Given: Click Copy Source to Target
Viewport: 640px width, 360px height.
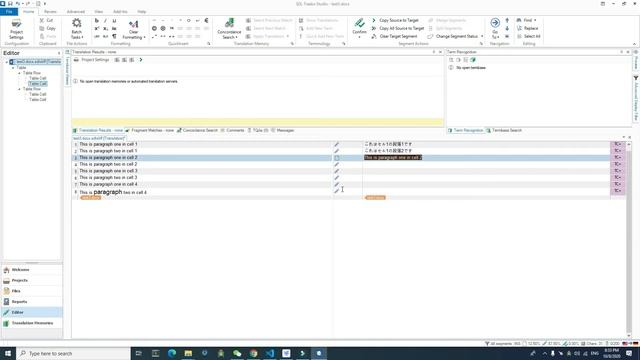Looking at the screenshot, I should (395, 20).
